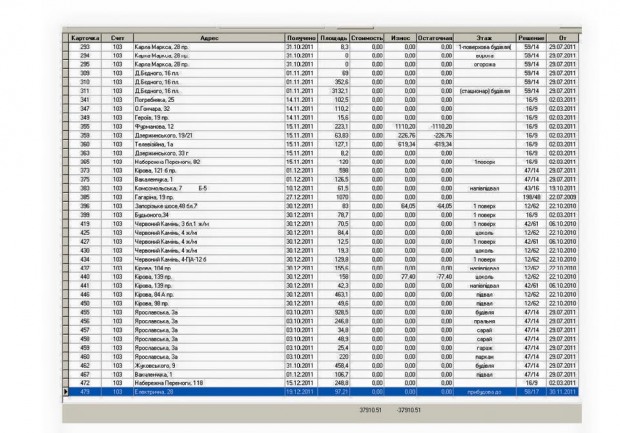Screen dimensions: 620x433
Task: Click the current-row arrow indicator beside row 479
Action: (x=66, y=391)
